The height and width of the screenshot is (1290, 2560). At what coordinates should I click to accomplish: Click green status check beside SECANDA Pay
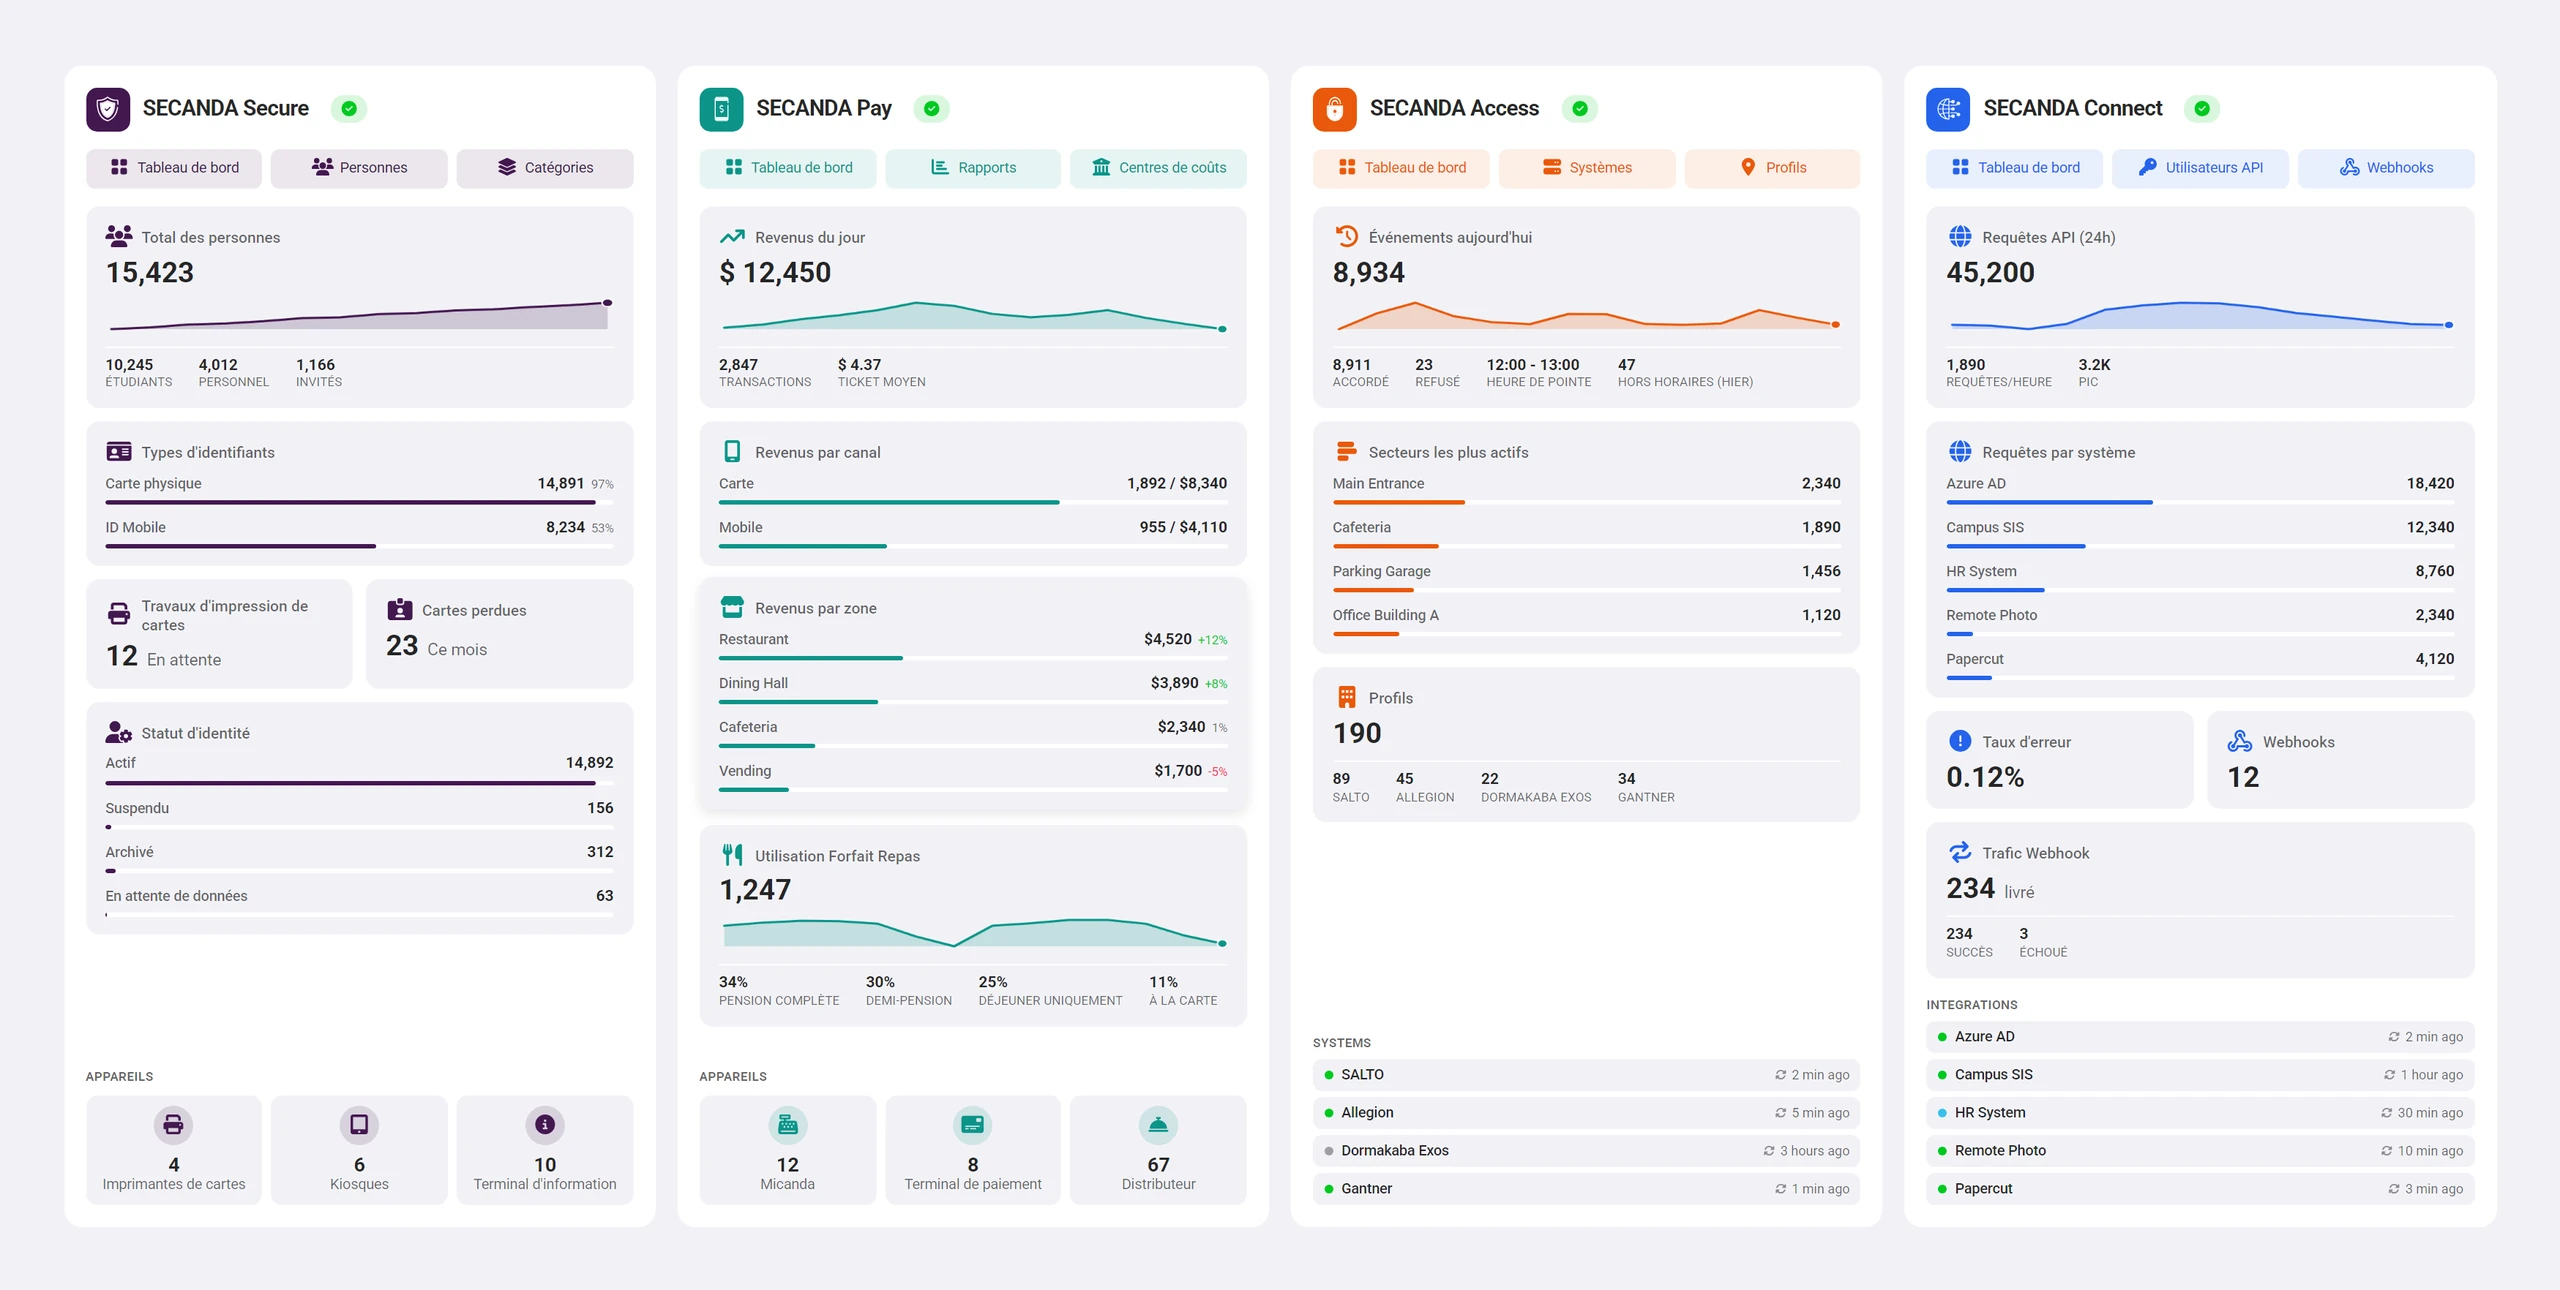coord(931,109)
